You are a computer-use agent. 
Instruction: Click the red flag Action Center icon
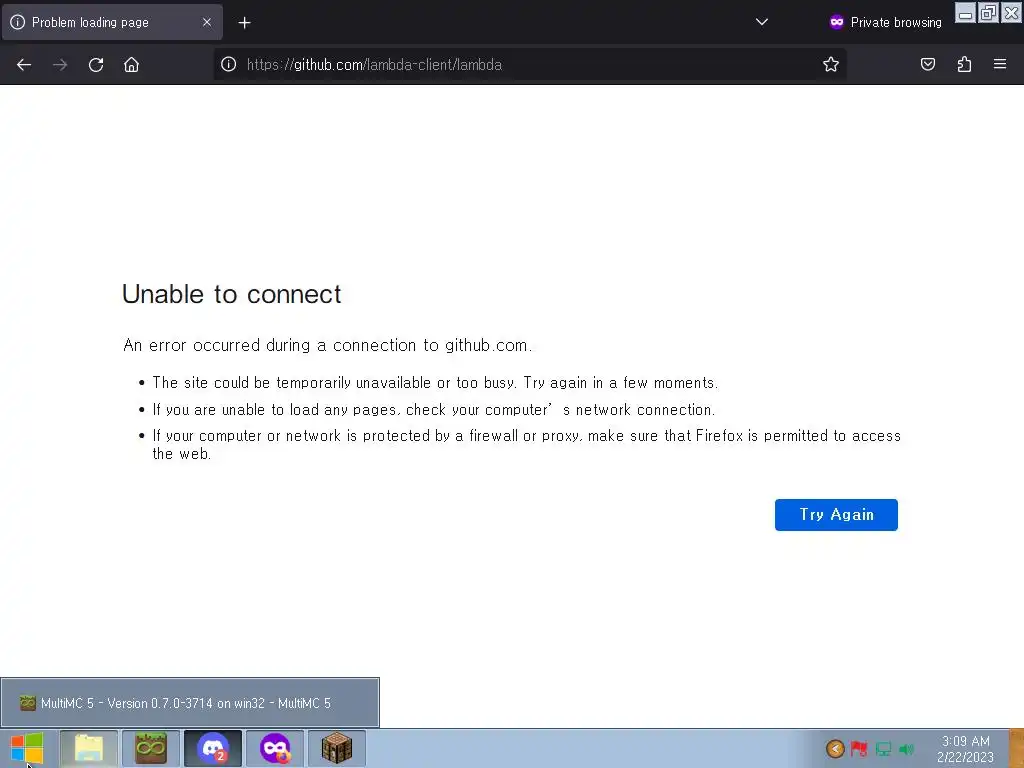click(859, 748)
